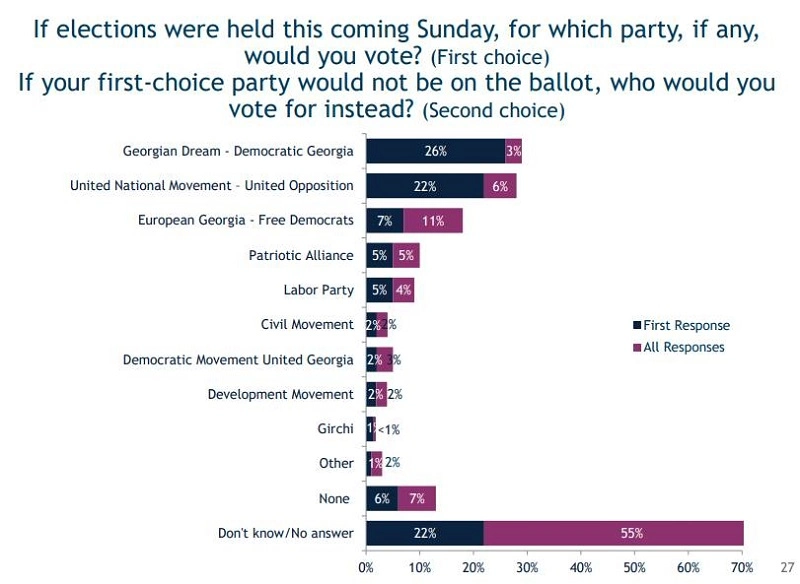Click the Don't know 22% dark segment
This screenshot has width=800, height=584.
425,533
